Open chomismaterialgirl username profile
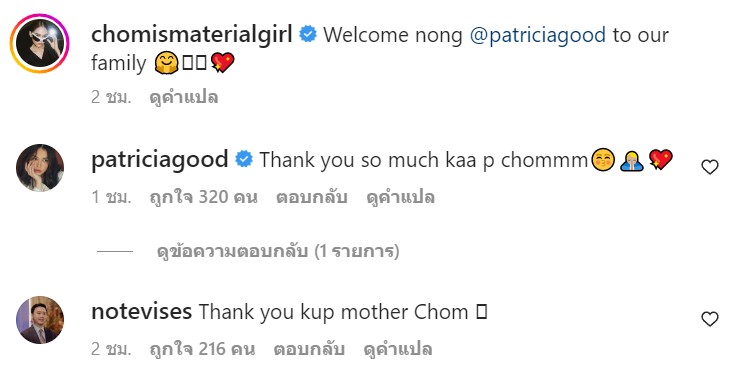Screen dimensions: 730x385 [192, 35]
